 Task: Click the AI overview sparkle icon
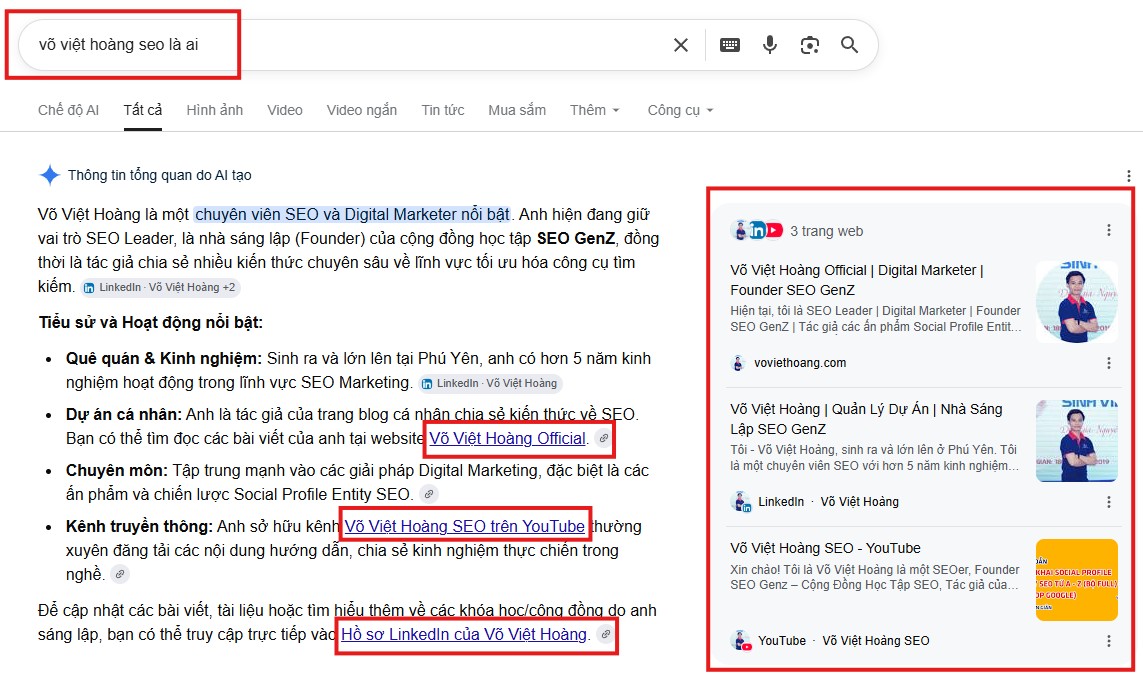[50, 175]
